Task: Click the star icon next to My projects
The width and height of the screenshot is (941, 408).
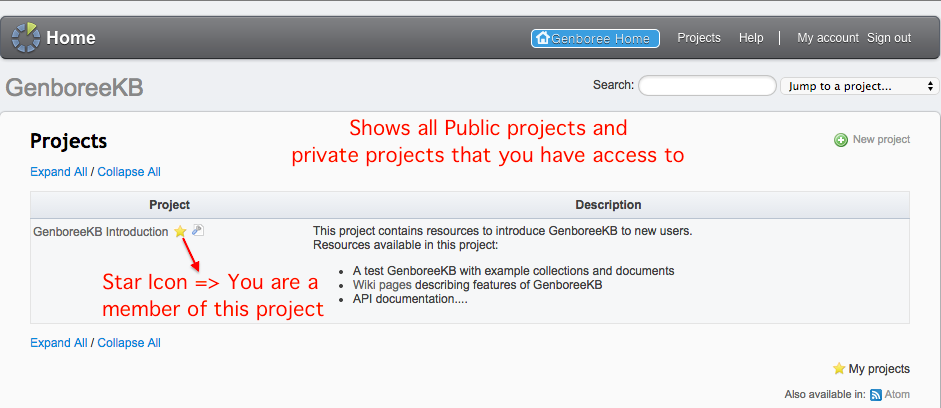Action: point(839,368)
